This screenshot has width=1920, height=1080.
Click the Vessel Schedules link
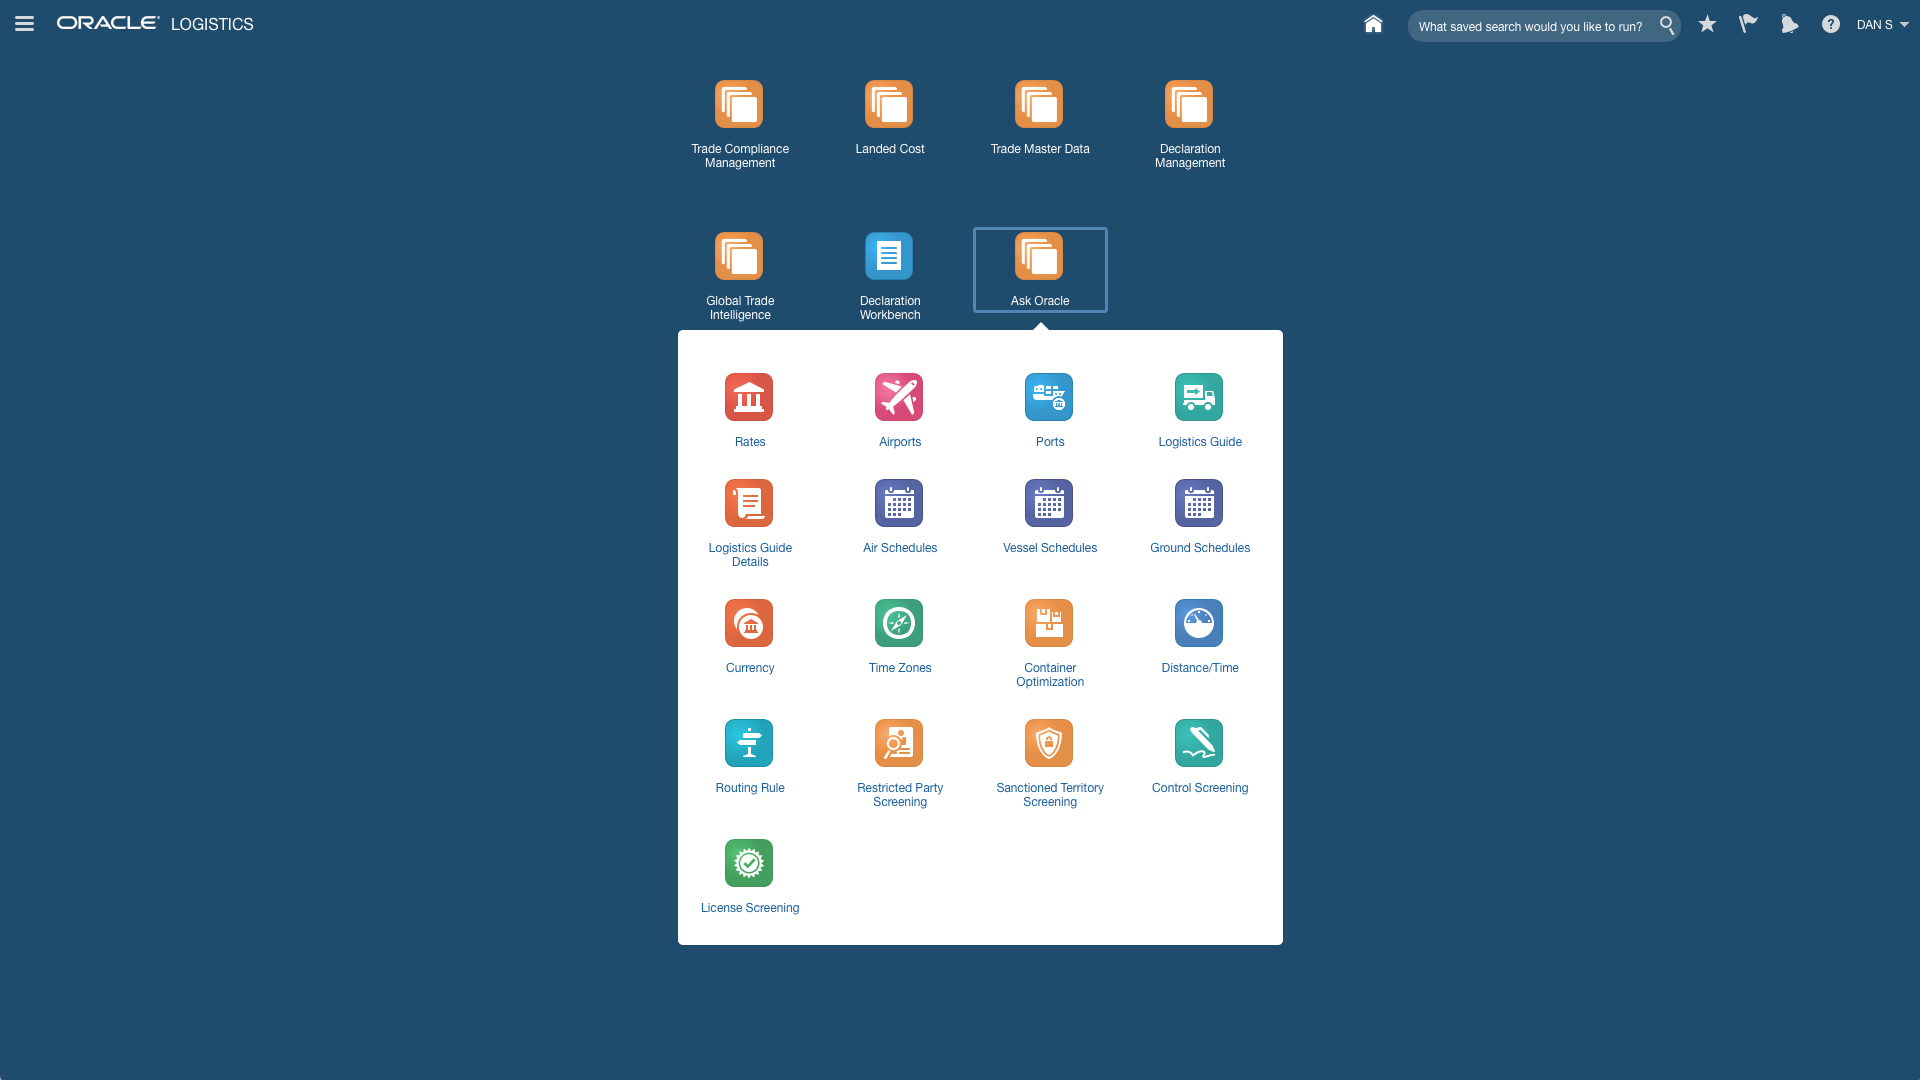point(1050,548)
